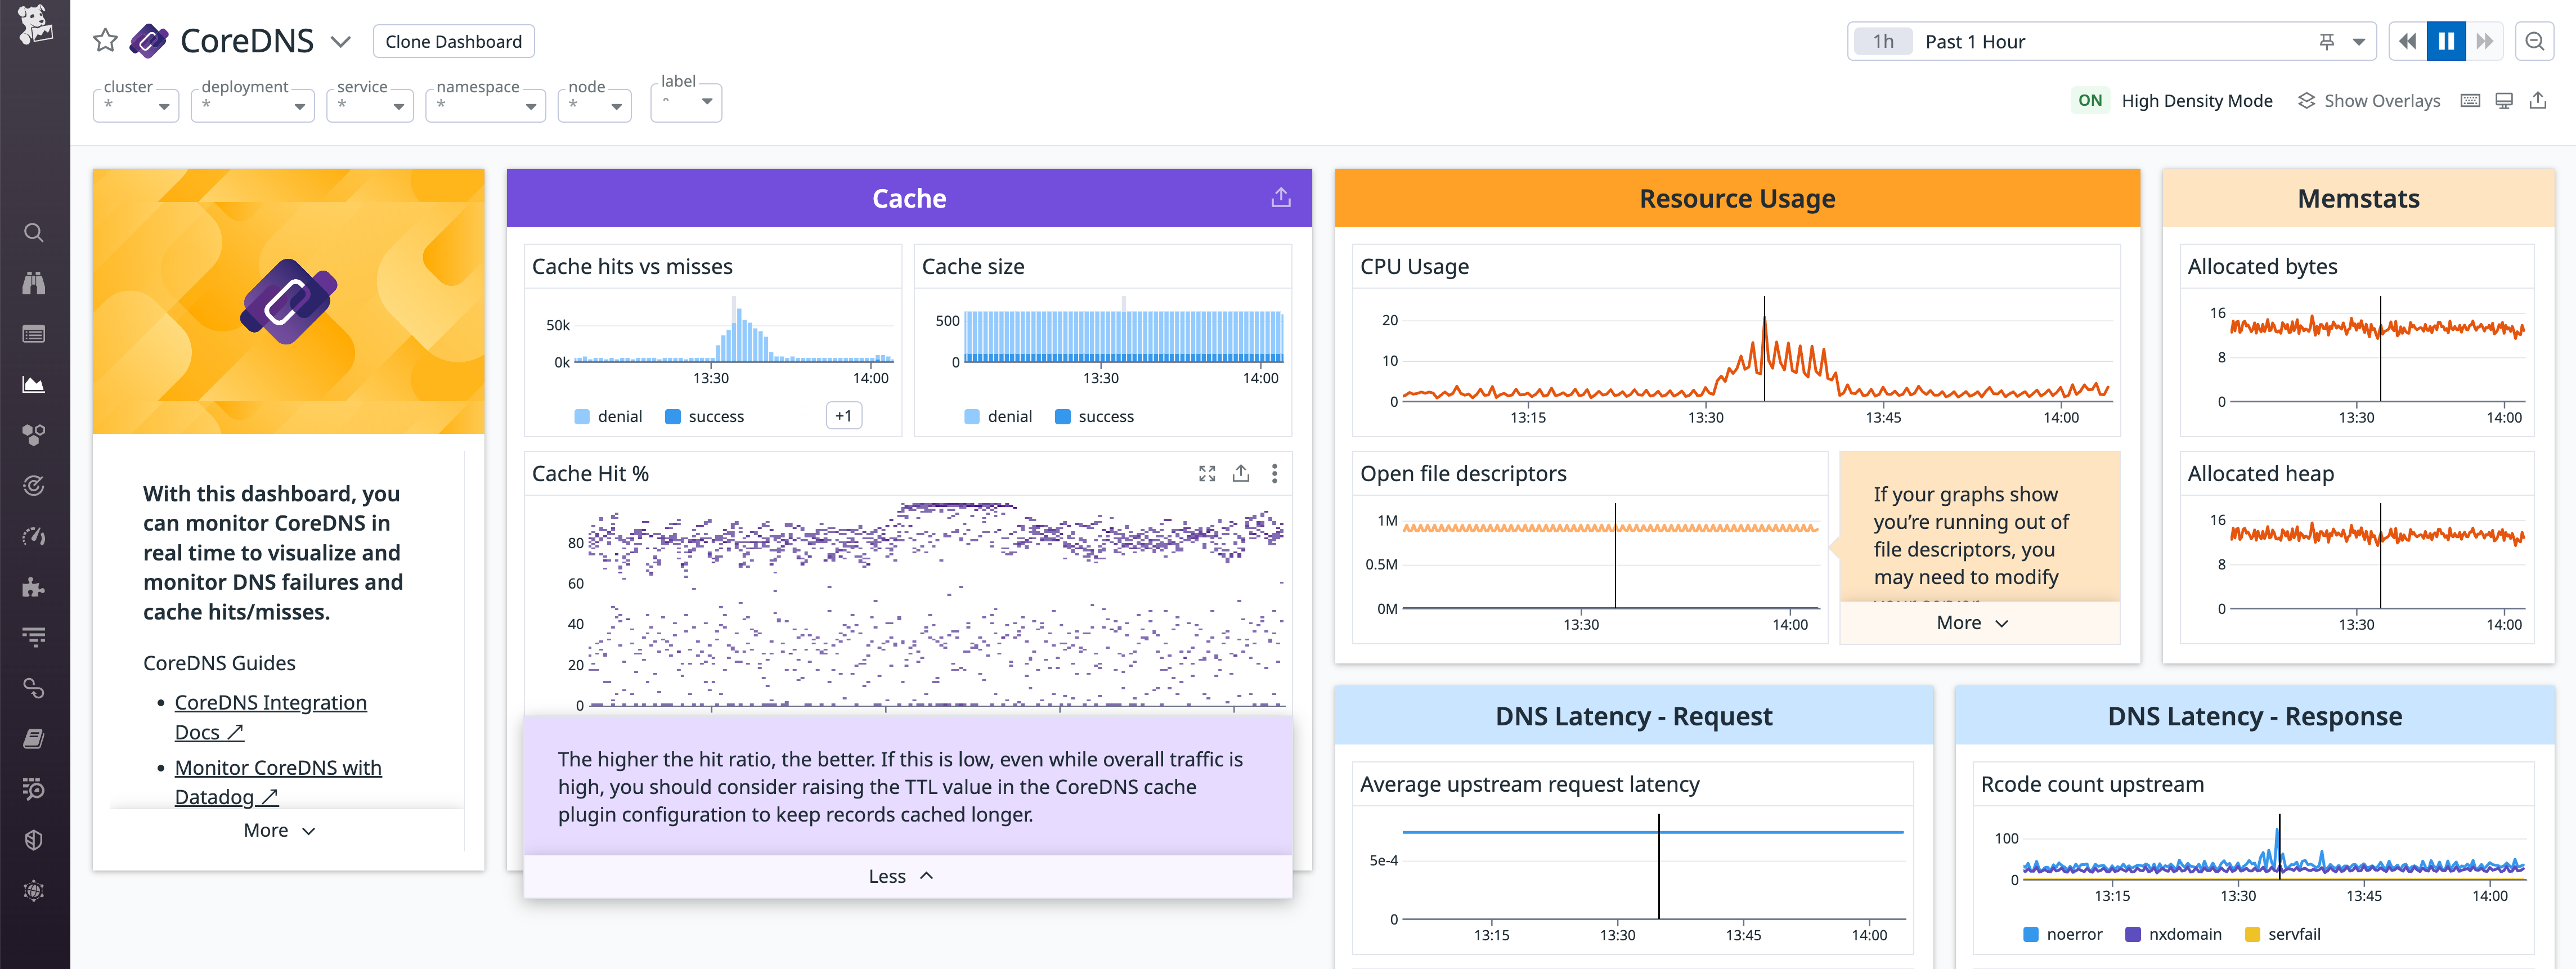Image resolution: width=2576 pixels, height=969 pixels.
Task: Click the keyboard shortcuts icon near Show Overlays
Action: tap(2470, 100)
